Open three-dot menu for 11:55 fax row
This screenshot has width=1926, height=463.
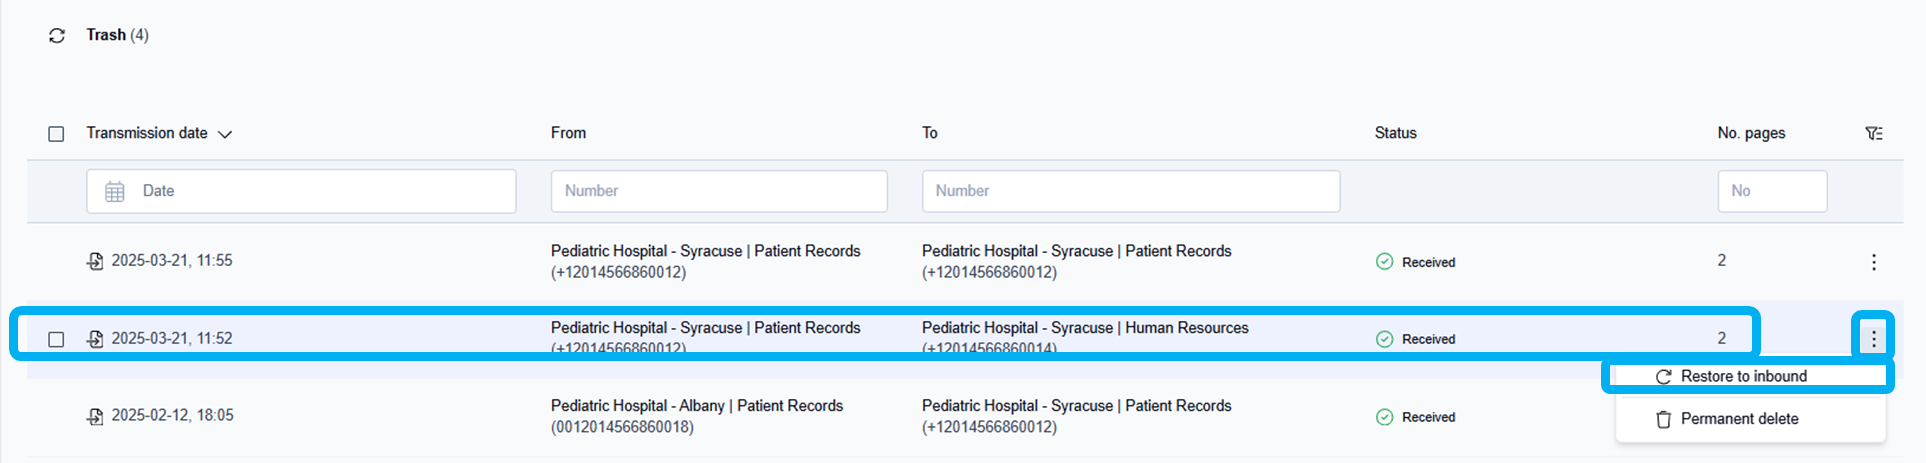(x=1873, y=262)
